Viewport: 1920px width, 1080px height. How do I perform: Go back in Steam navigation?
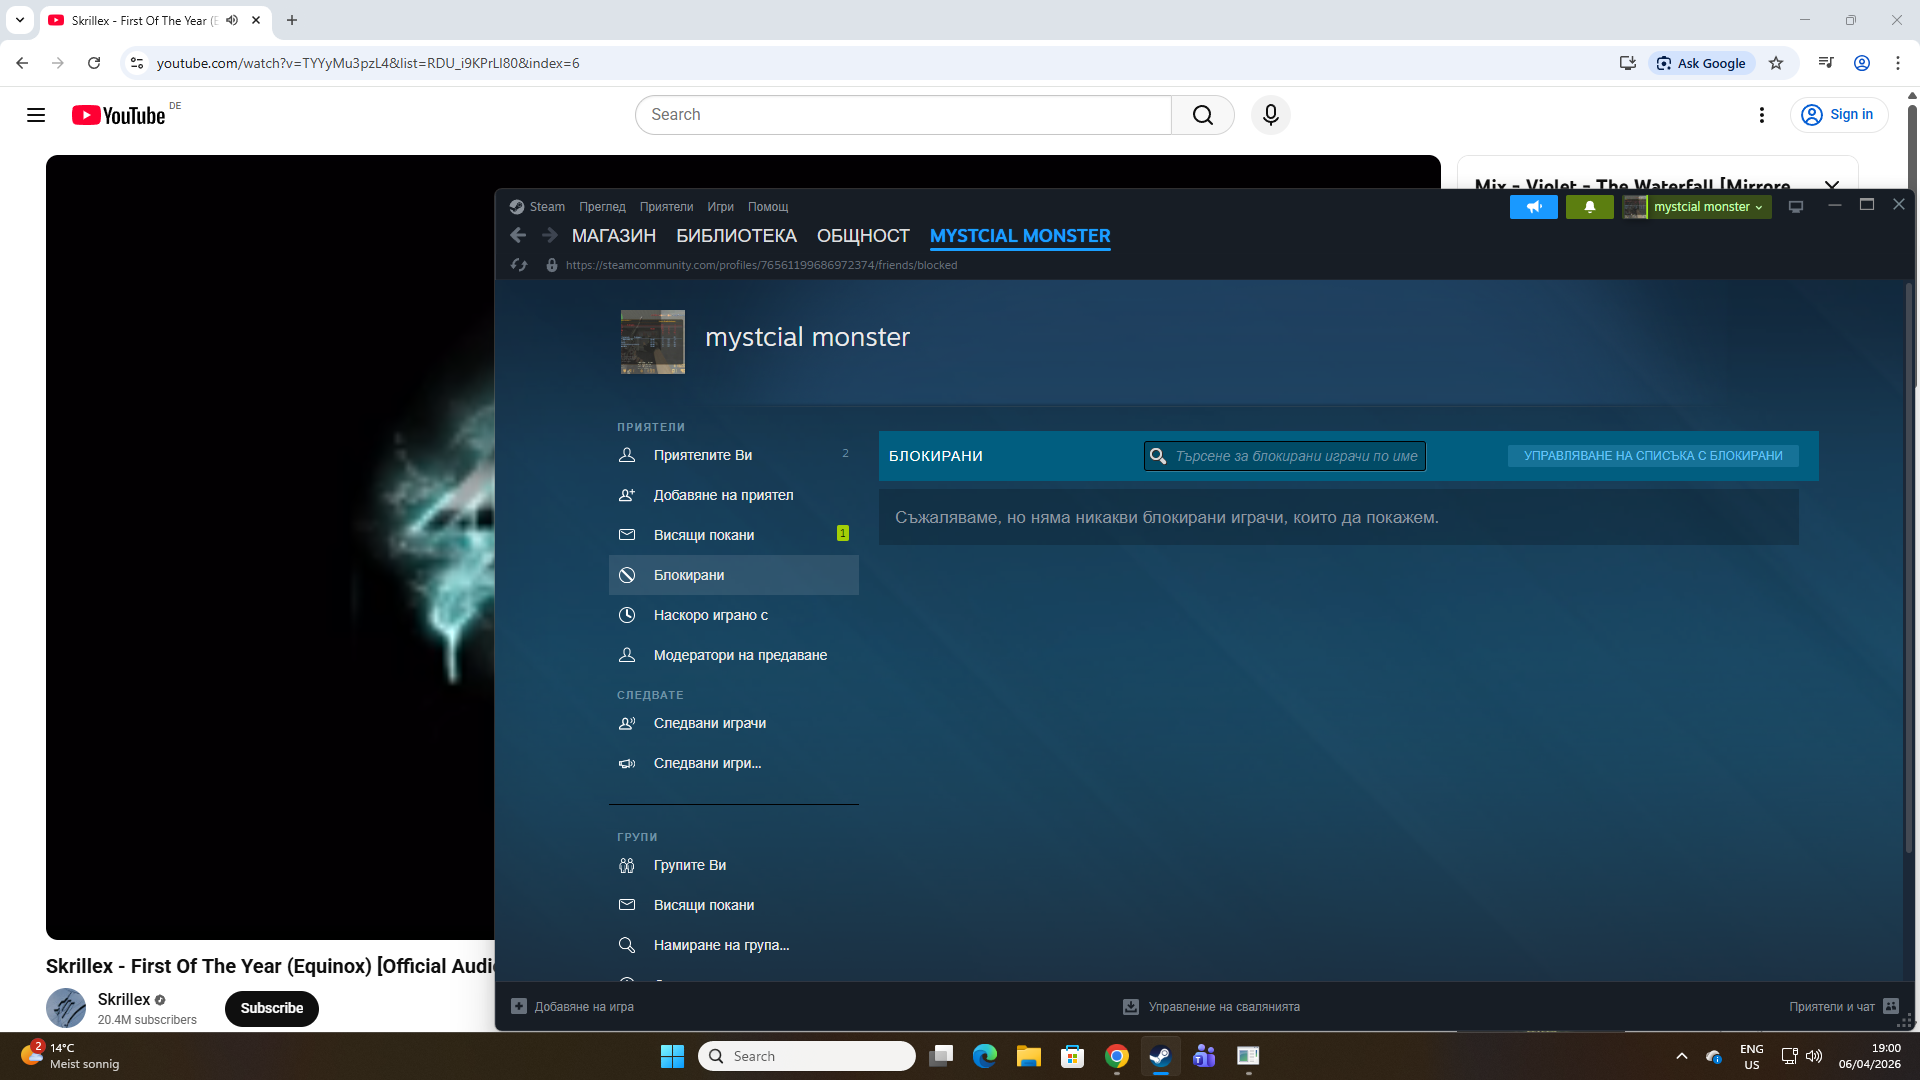518,236
